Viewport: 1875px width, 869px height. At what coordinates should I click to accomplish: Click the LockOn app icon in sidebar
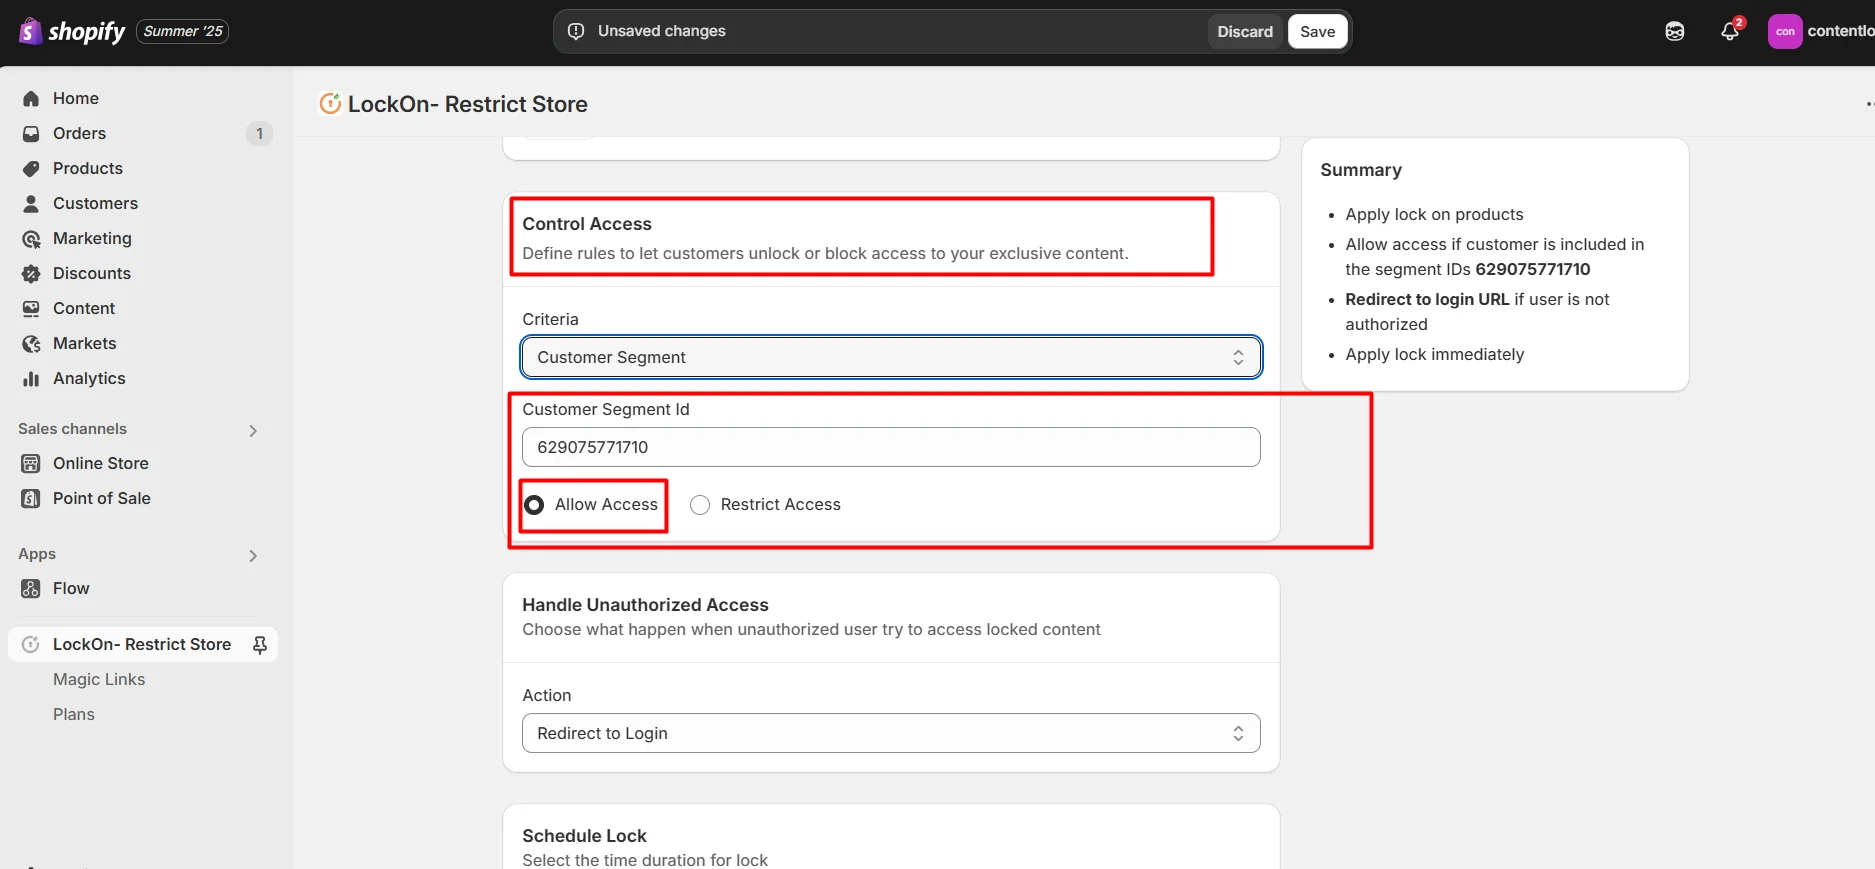coord(31,644)
